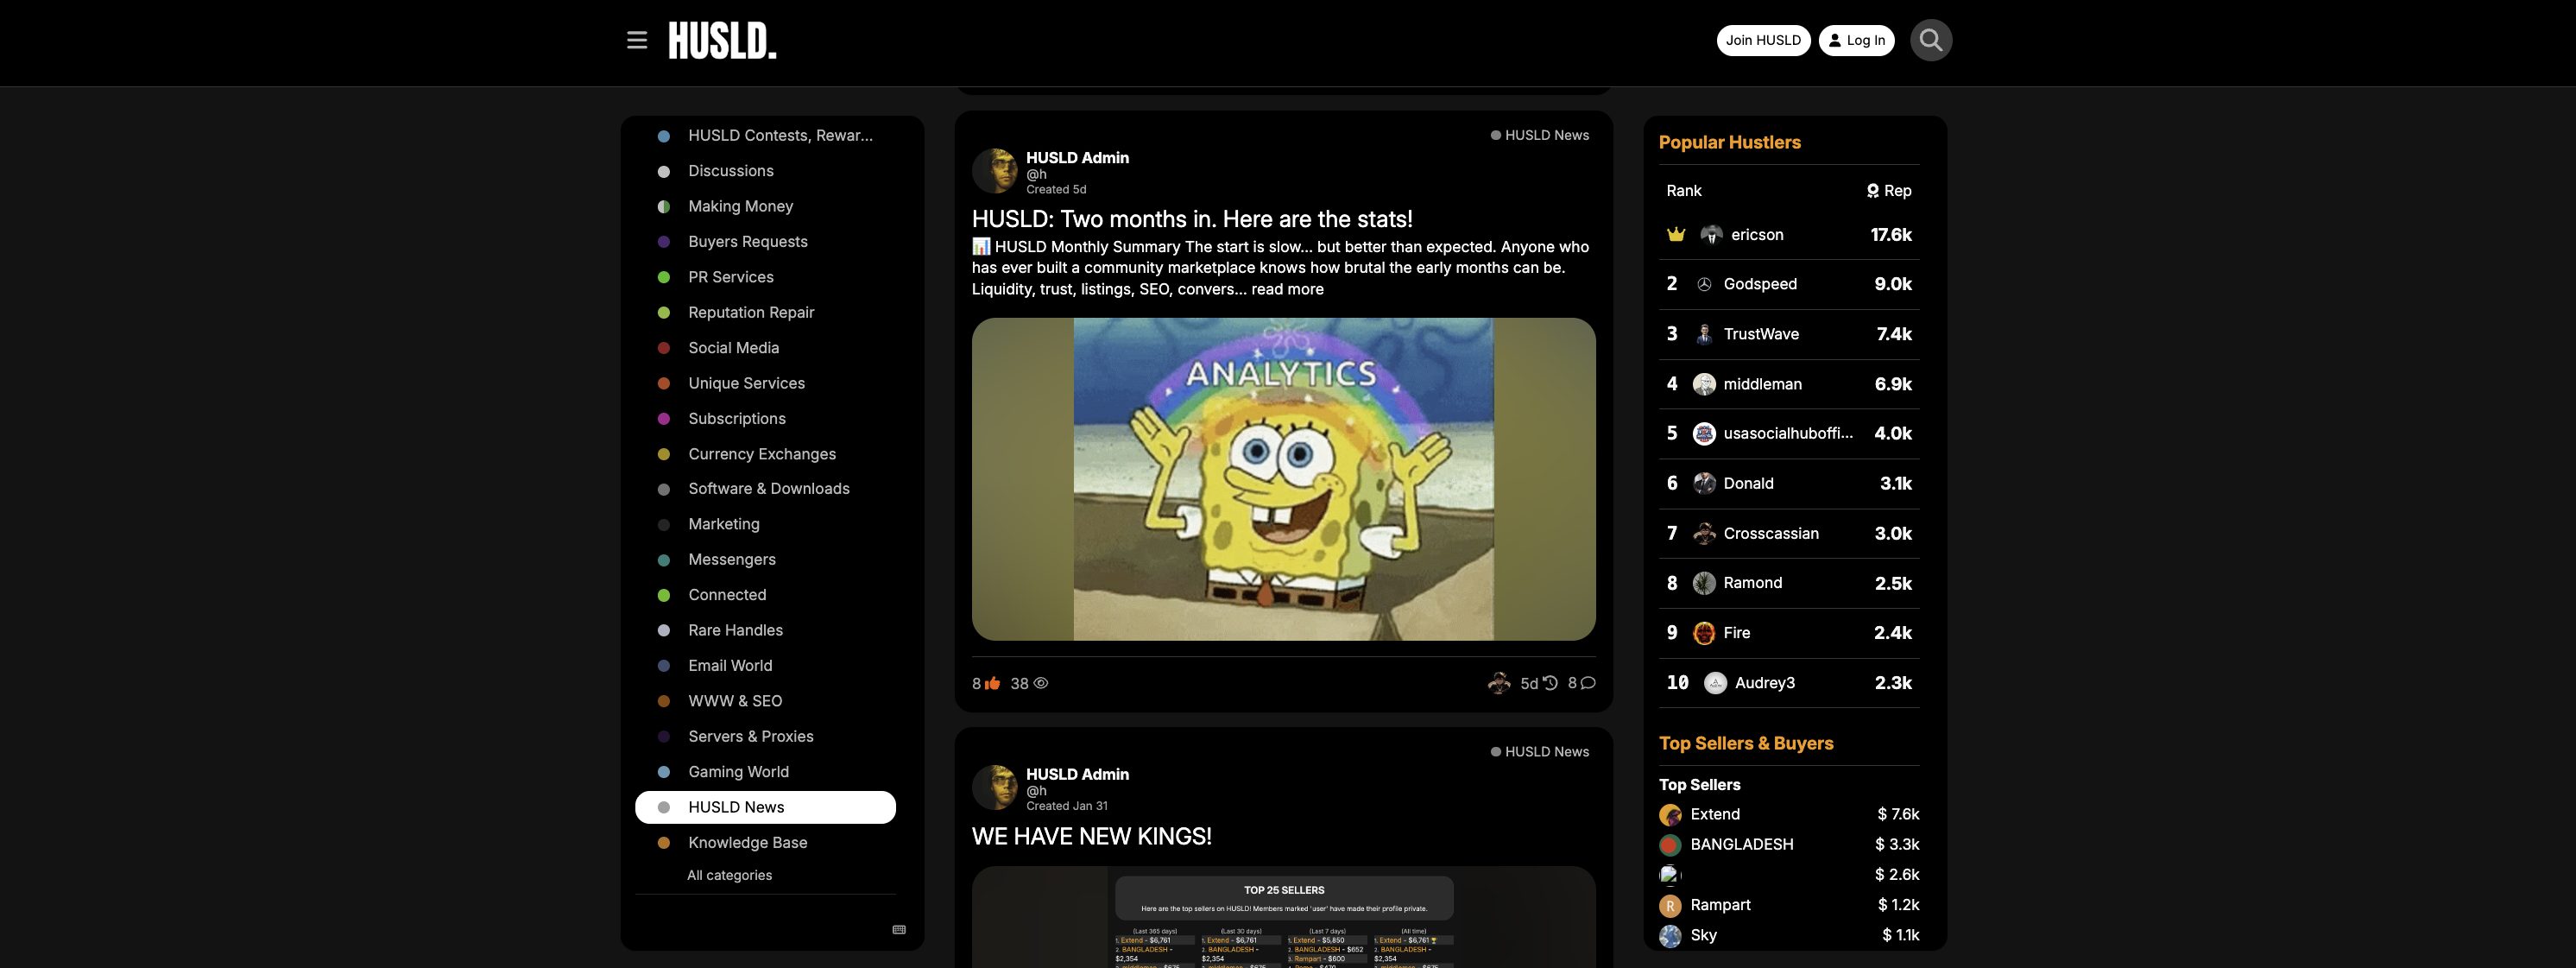This screenshot has width=2576, height=968.
Task: Click the search magnifier icon
Action: (x=1930, y=40)
